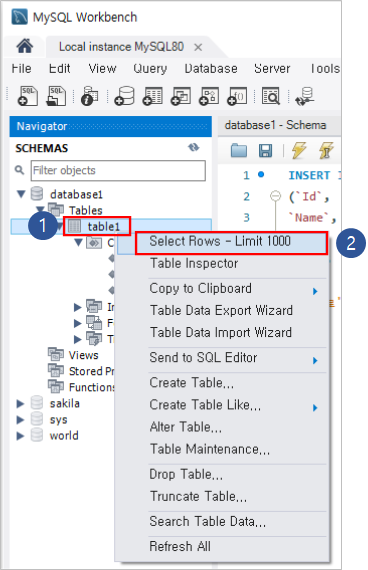Open the Database menu
368x570 pixels.
(x=211, y=68)
